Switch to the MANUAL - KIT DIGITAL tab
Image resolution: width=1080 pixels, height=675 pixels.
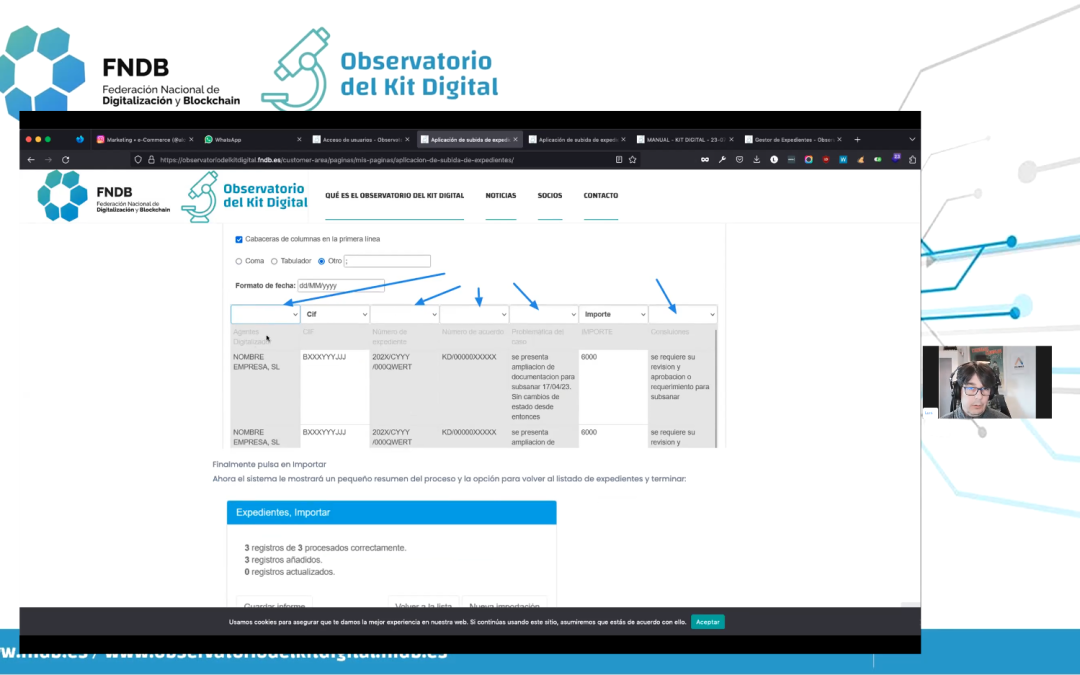coord(685,139)
